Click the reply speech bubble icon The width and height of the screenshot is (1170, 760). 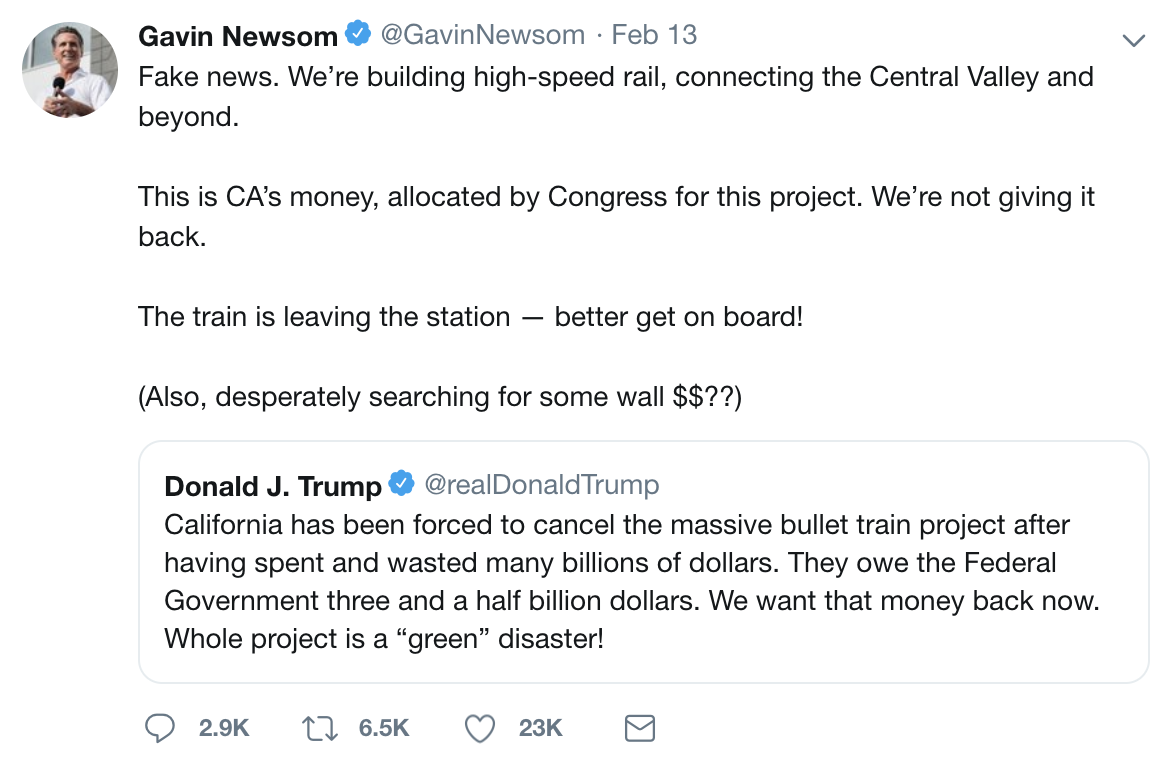point(160,728)
